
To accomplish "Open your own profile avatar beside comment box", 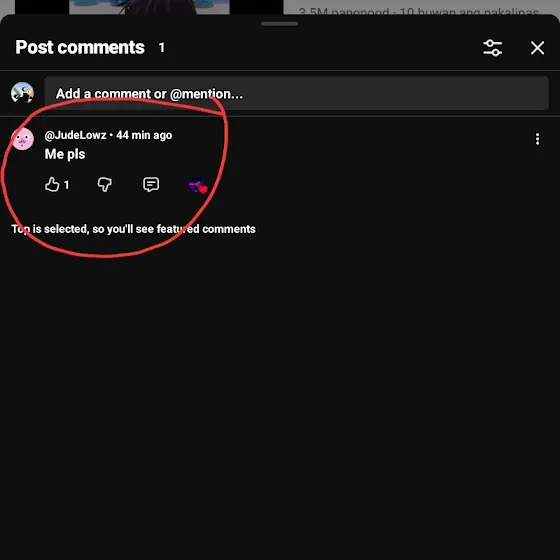I will 22,93.
